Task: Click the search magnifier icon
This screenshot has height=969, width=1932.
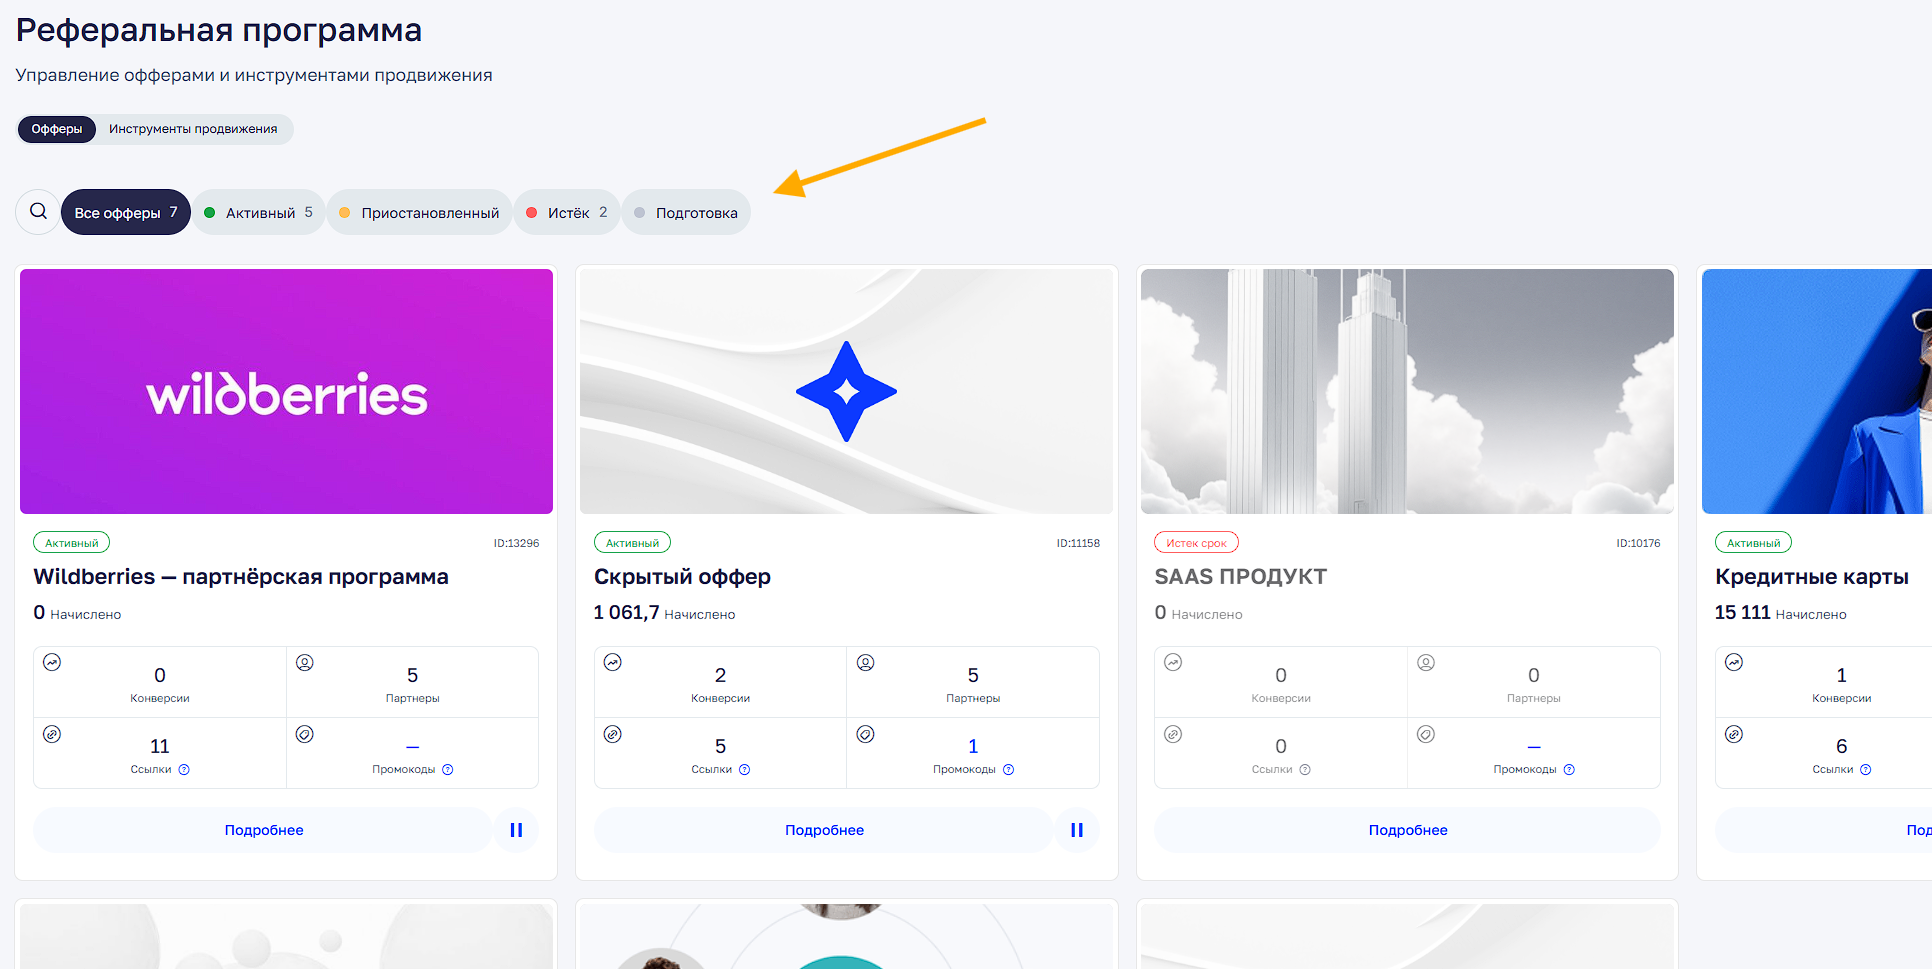Action: pos(38,212)
